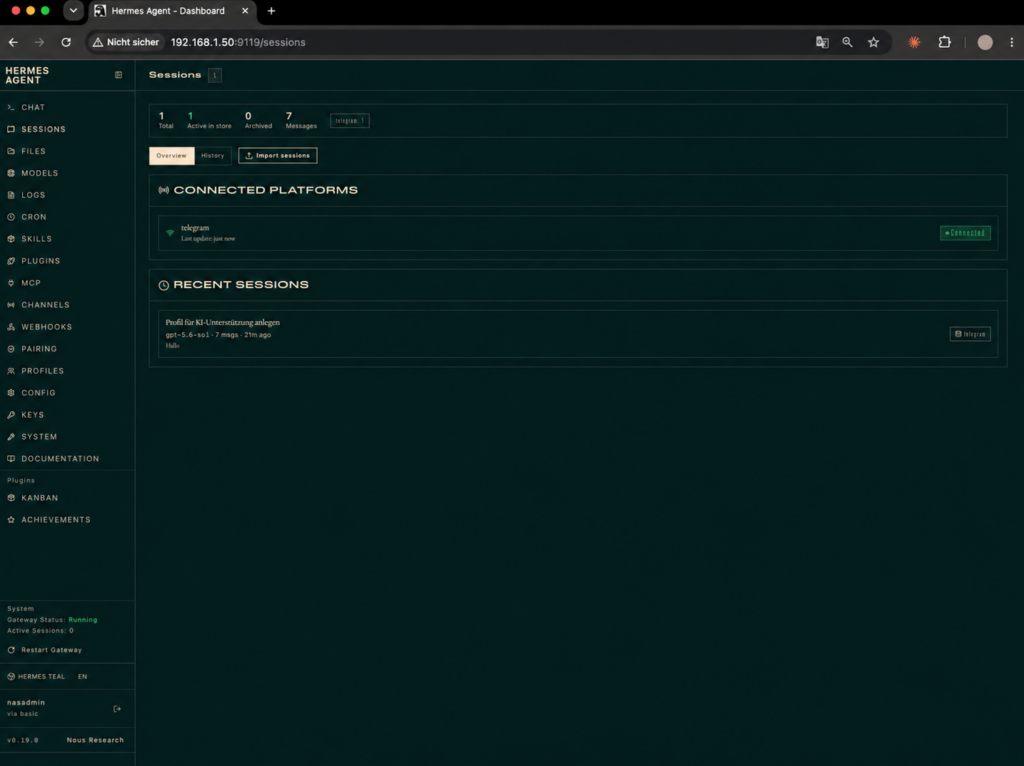Screen dimensions: 1024x766
Task: Click the Connected status badge
Action: [x=965, y=233]
